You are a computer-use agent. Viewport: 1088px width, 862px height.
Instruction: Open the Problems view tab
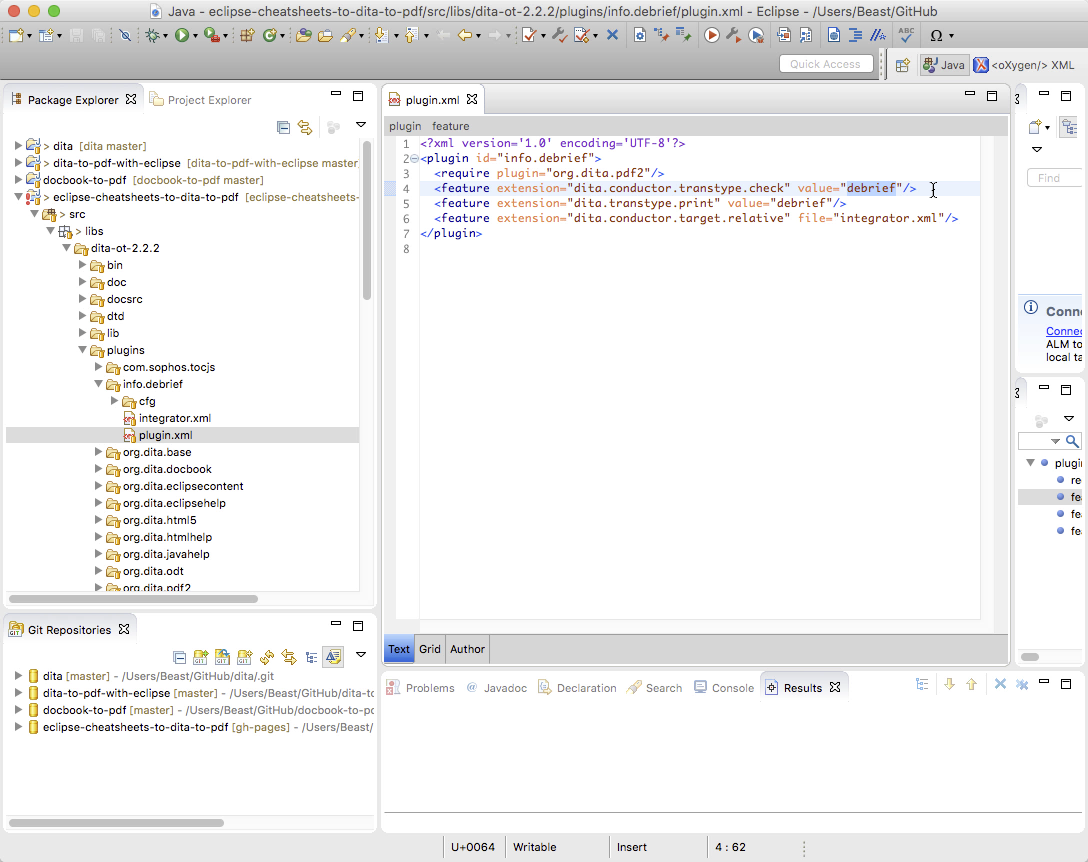[x=420, y=688]
